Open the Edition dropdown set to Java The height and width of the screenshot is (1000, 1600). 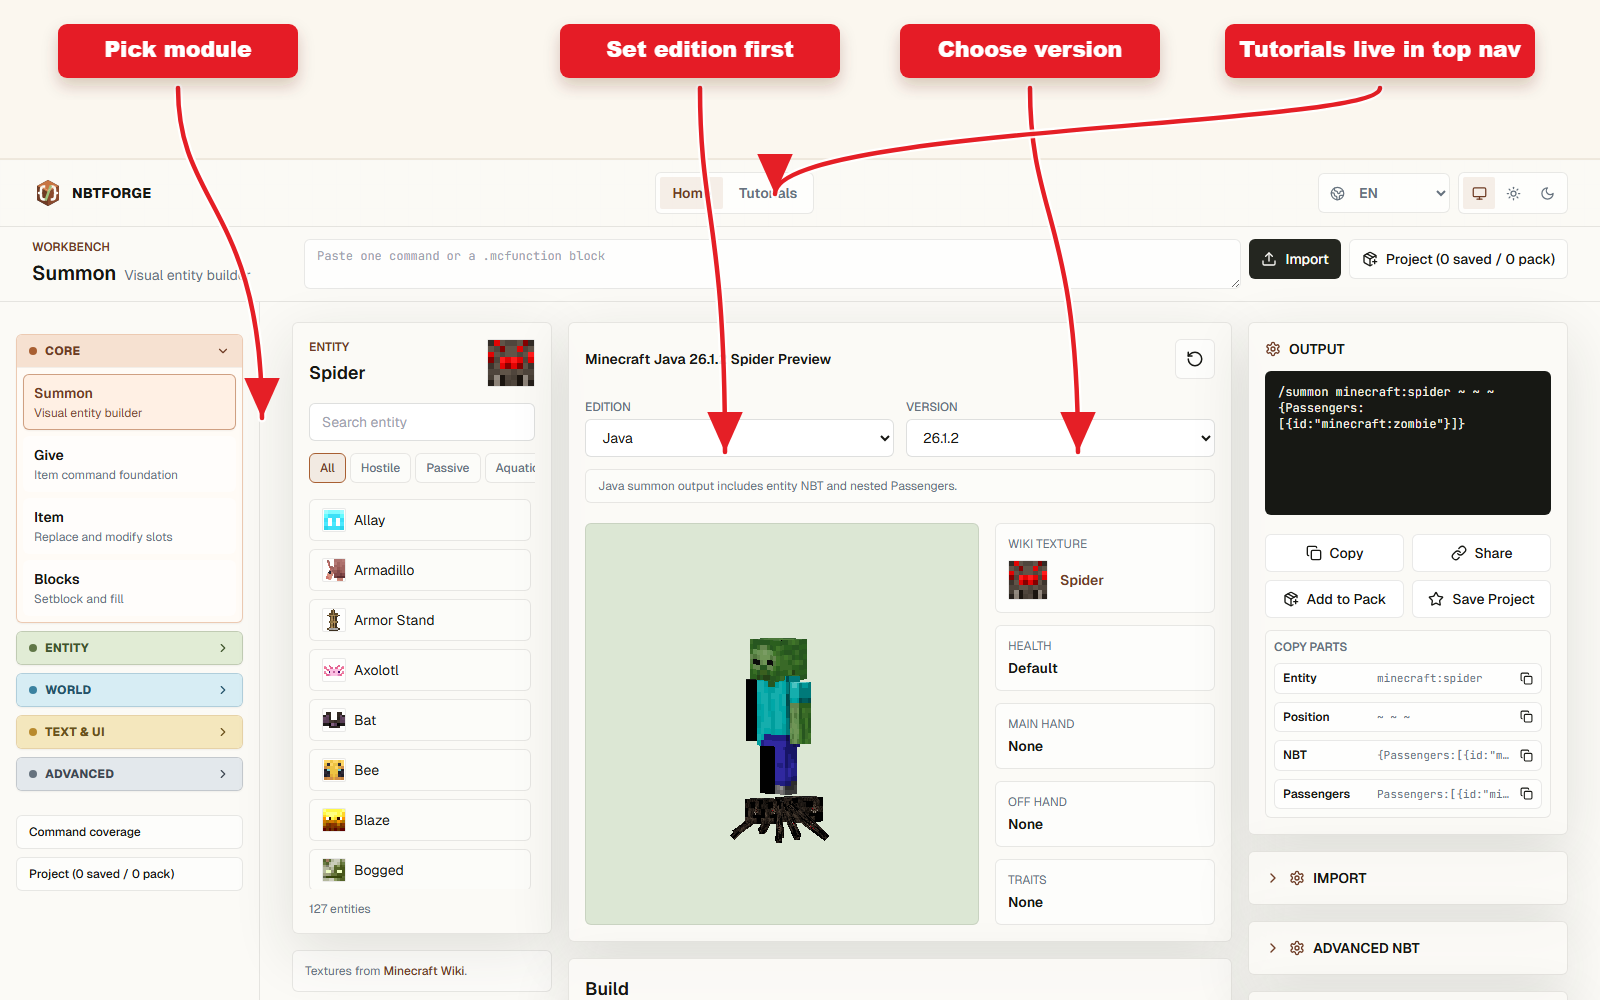click(x=739, y=438)
